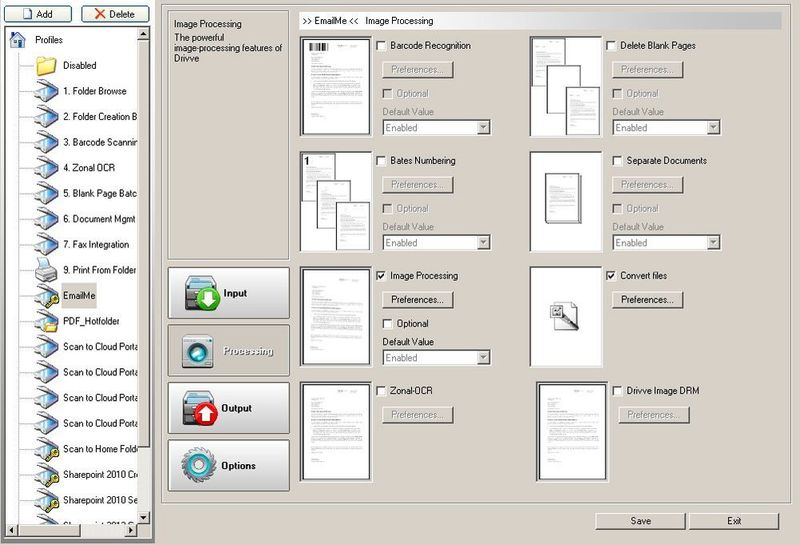The height and width of the screenshot is (545, 800).
Task: Open the Output section
Action: click(x=229, y=408)
